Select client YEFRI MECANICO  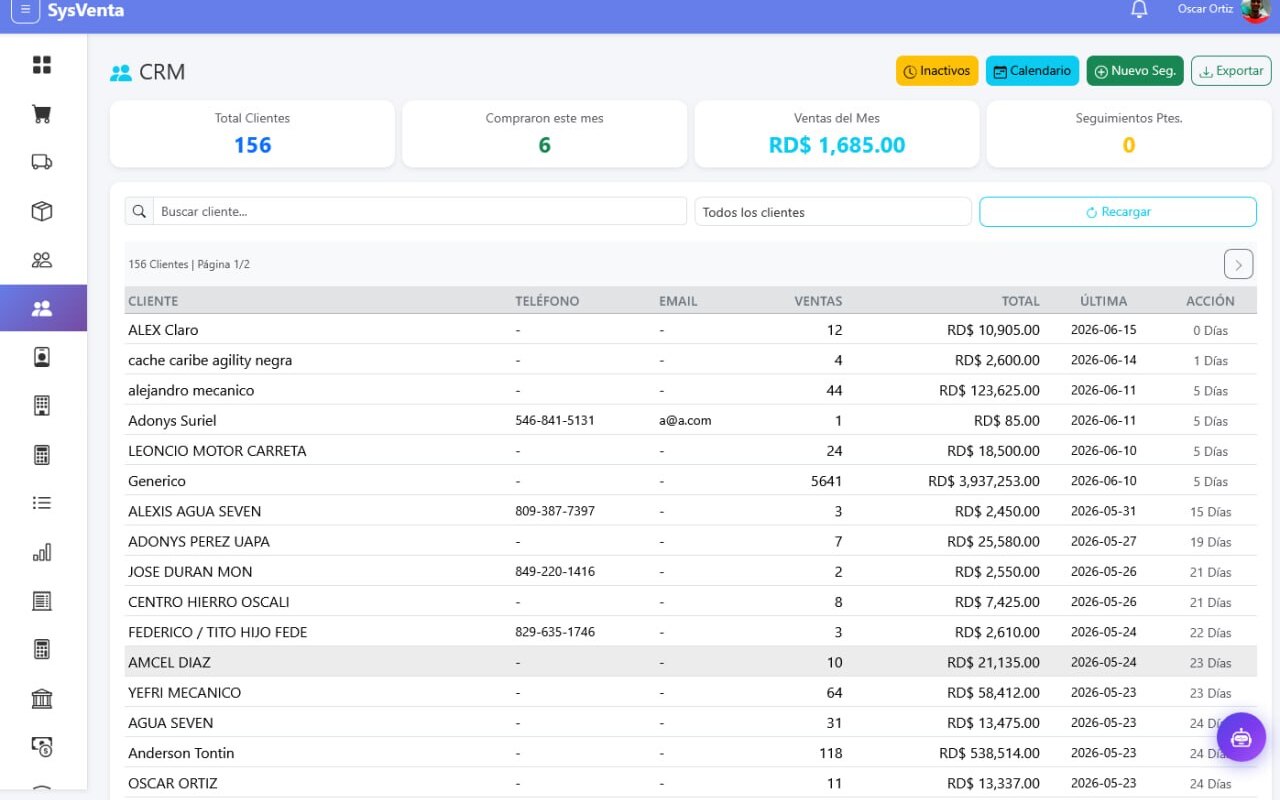(x=184, y=692)
